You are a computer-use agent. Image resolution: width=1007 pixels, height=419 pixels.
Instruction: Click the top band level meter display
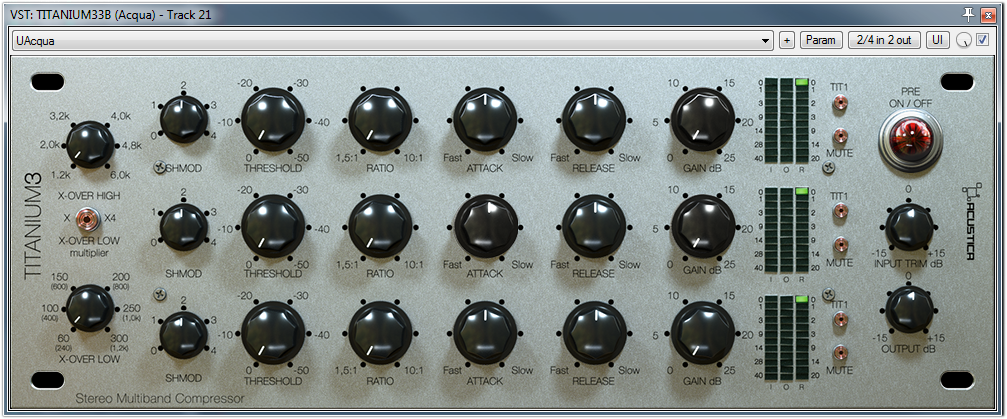tap(786, 120)
